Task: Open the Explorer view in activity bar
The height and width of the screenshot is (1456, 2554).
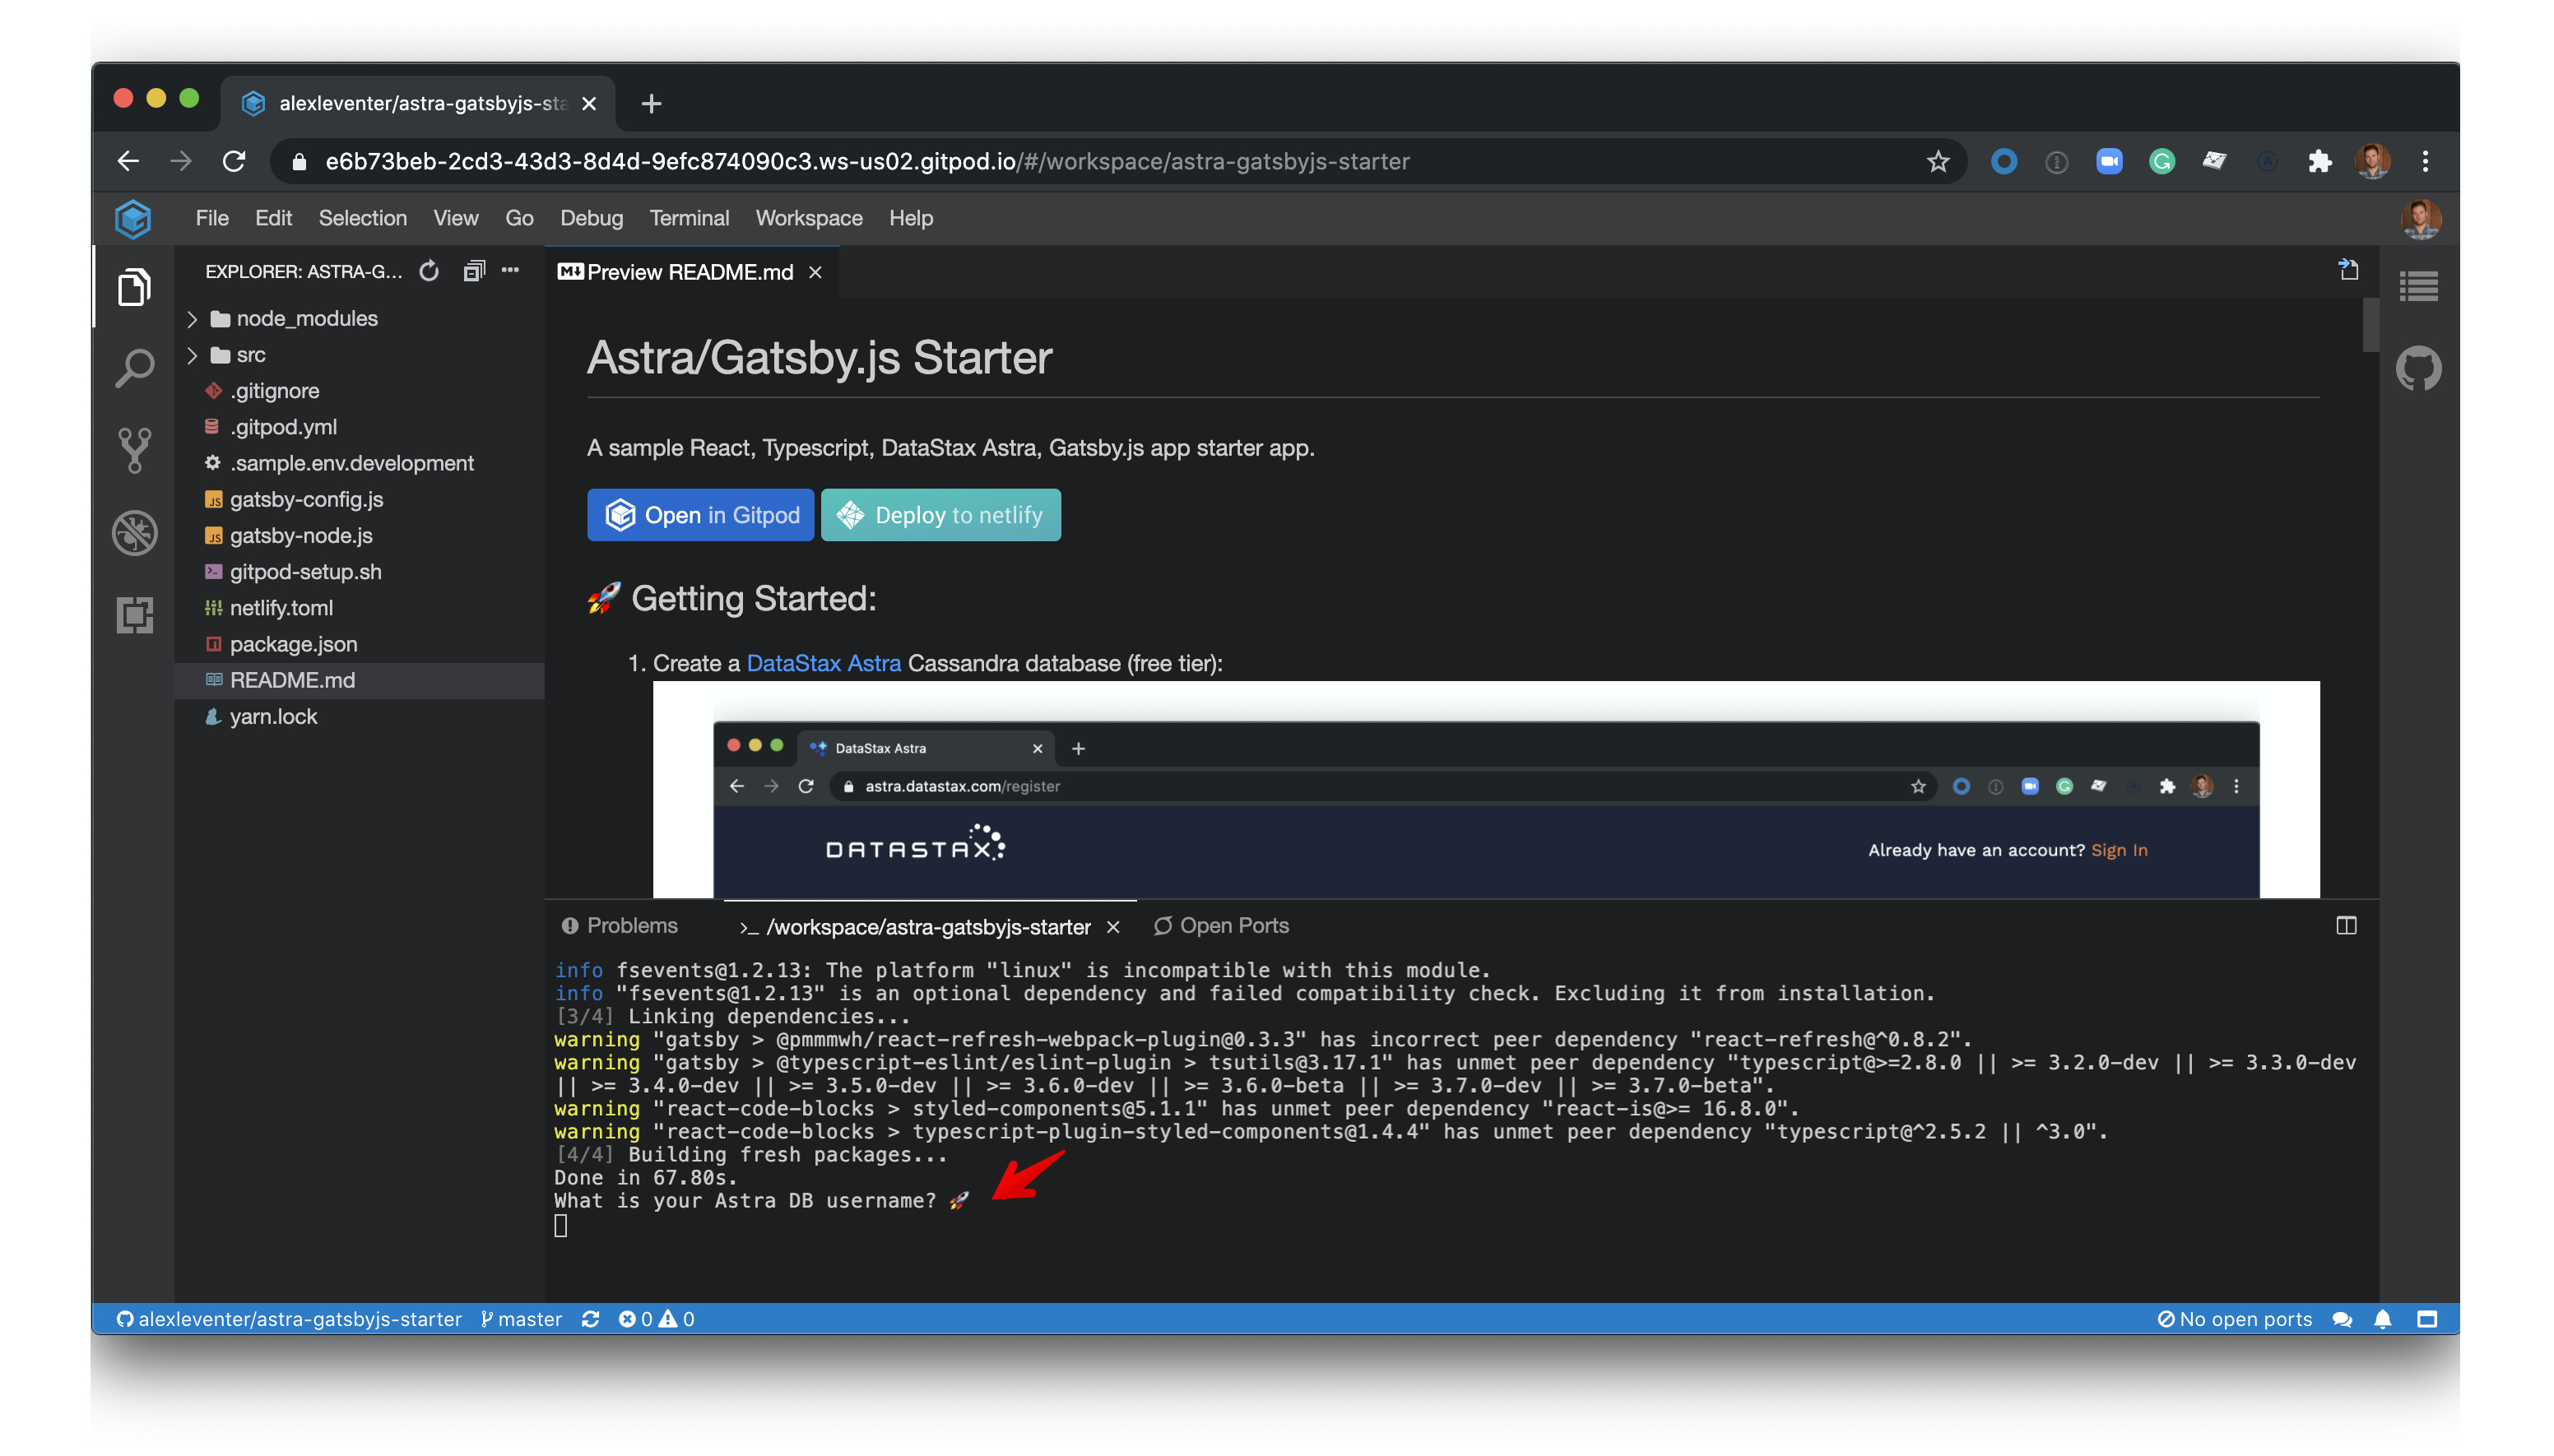Action: (x=134, y=288)
